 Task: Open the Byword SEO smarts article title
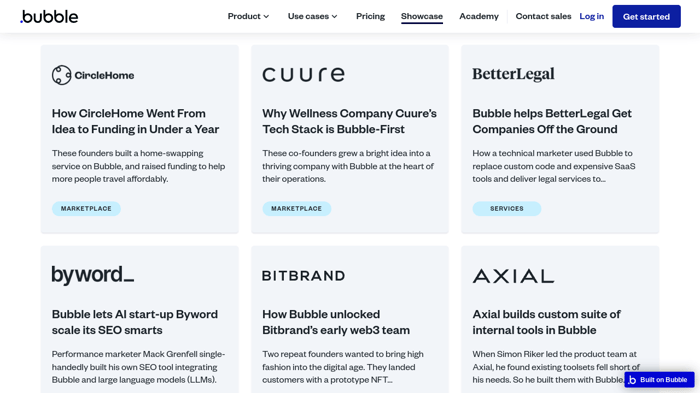tap(135, 322)
